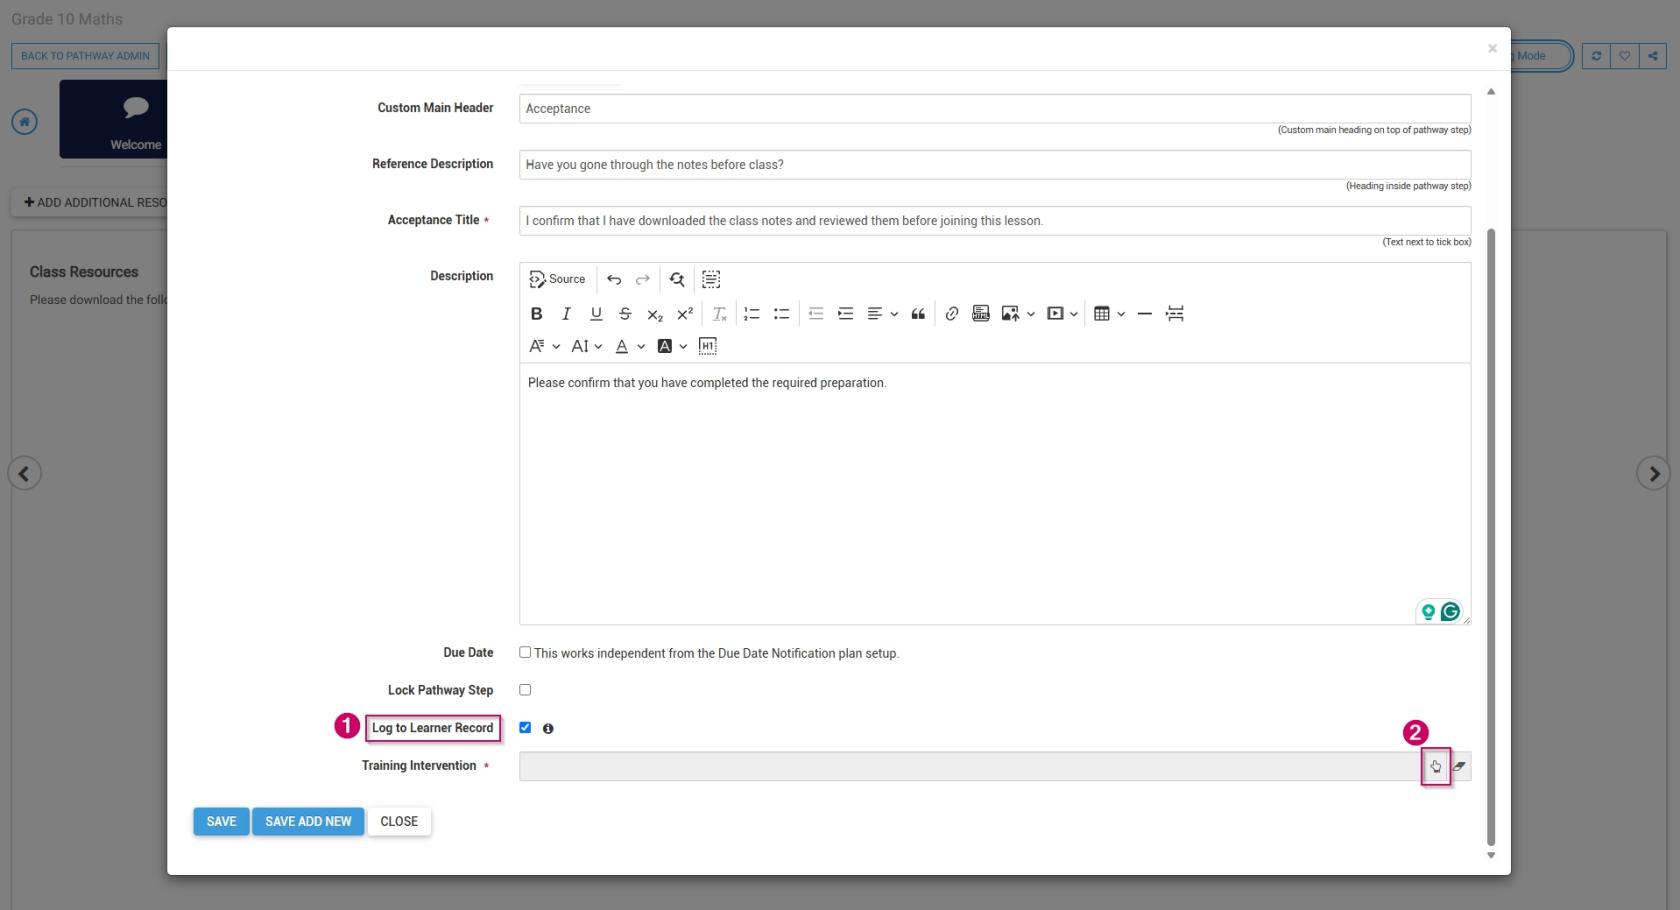Open the font family dropdown
Viewport: 1680px width, 910px height.
[x=544, y=346]
